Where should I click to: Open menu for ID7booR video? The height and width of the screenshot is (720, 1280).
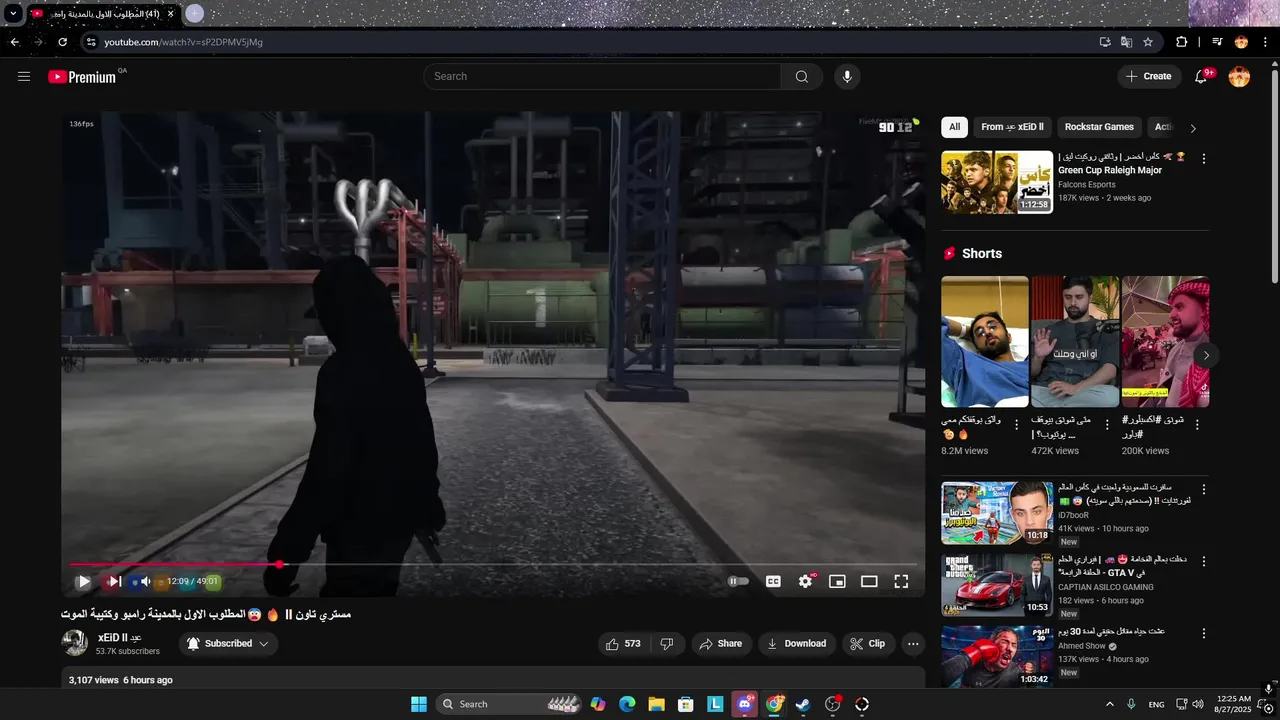pyautogui.click(x=1203, y=490)
